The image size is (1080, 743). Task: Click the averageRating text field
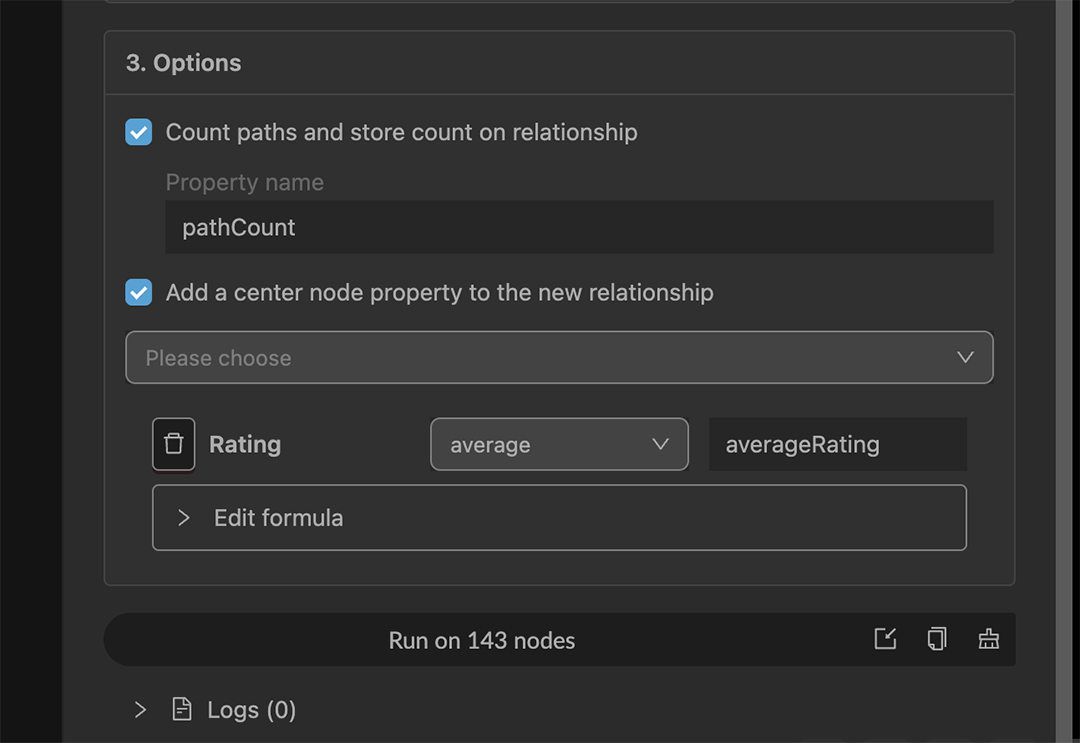[x=837, y=444]
